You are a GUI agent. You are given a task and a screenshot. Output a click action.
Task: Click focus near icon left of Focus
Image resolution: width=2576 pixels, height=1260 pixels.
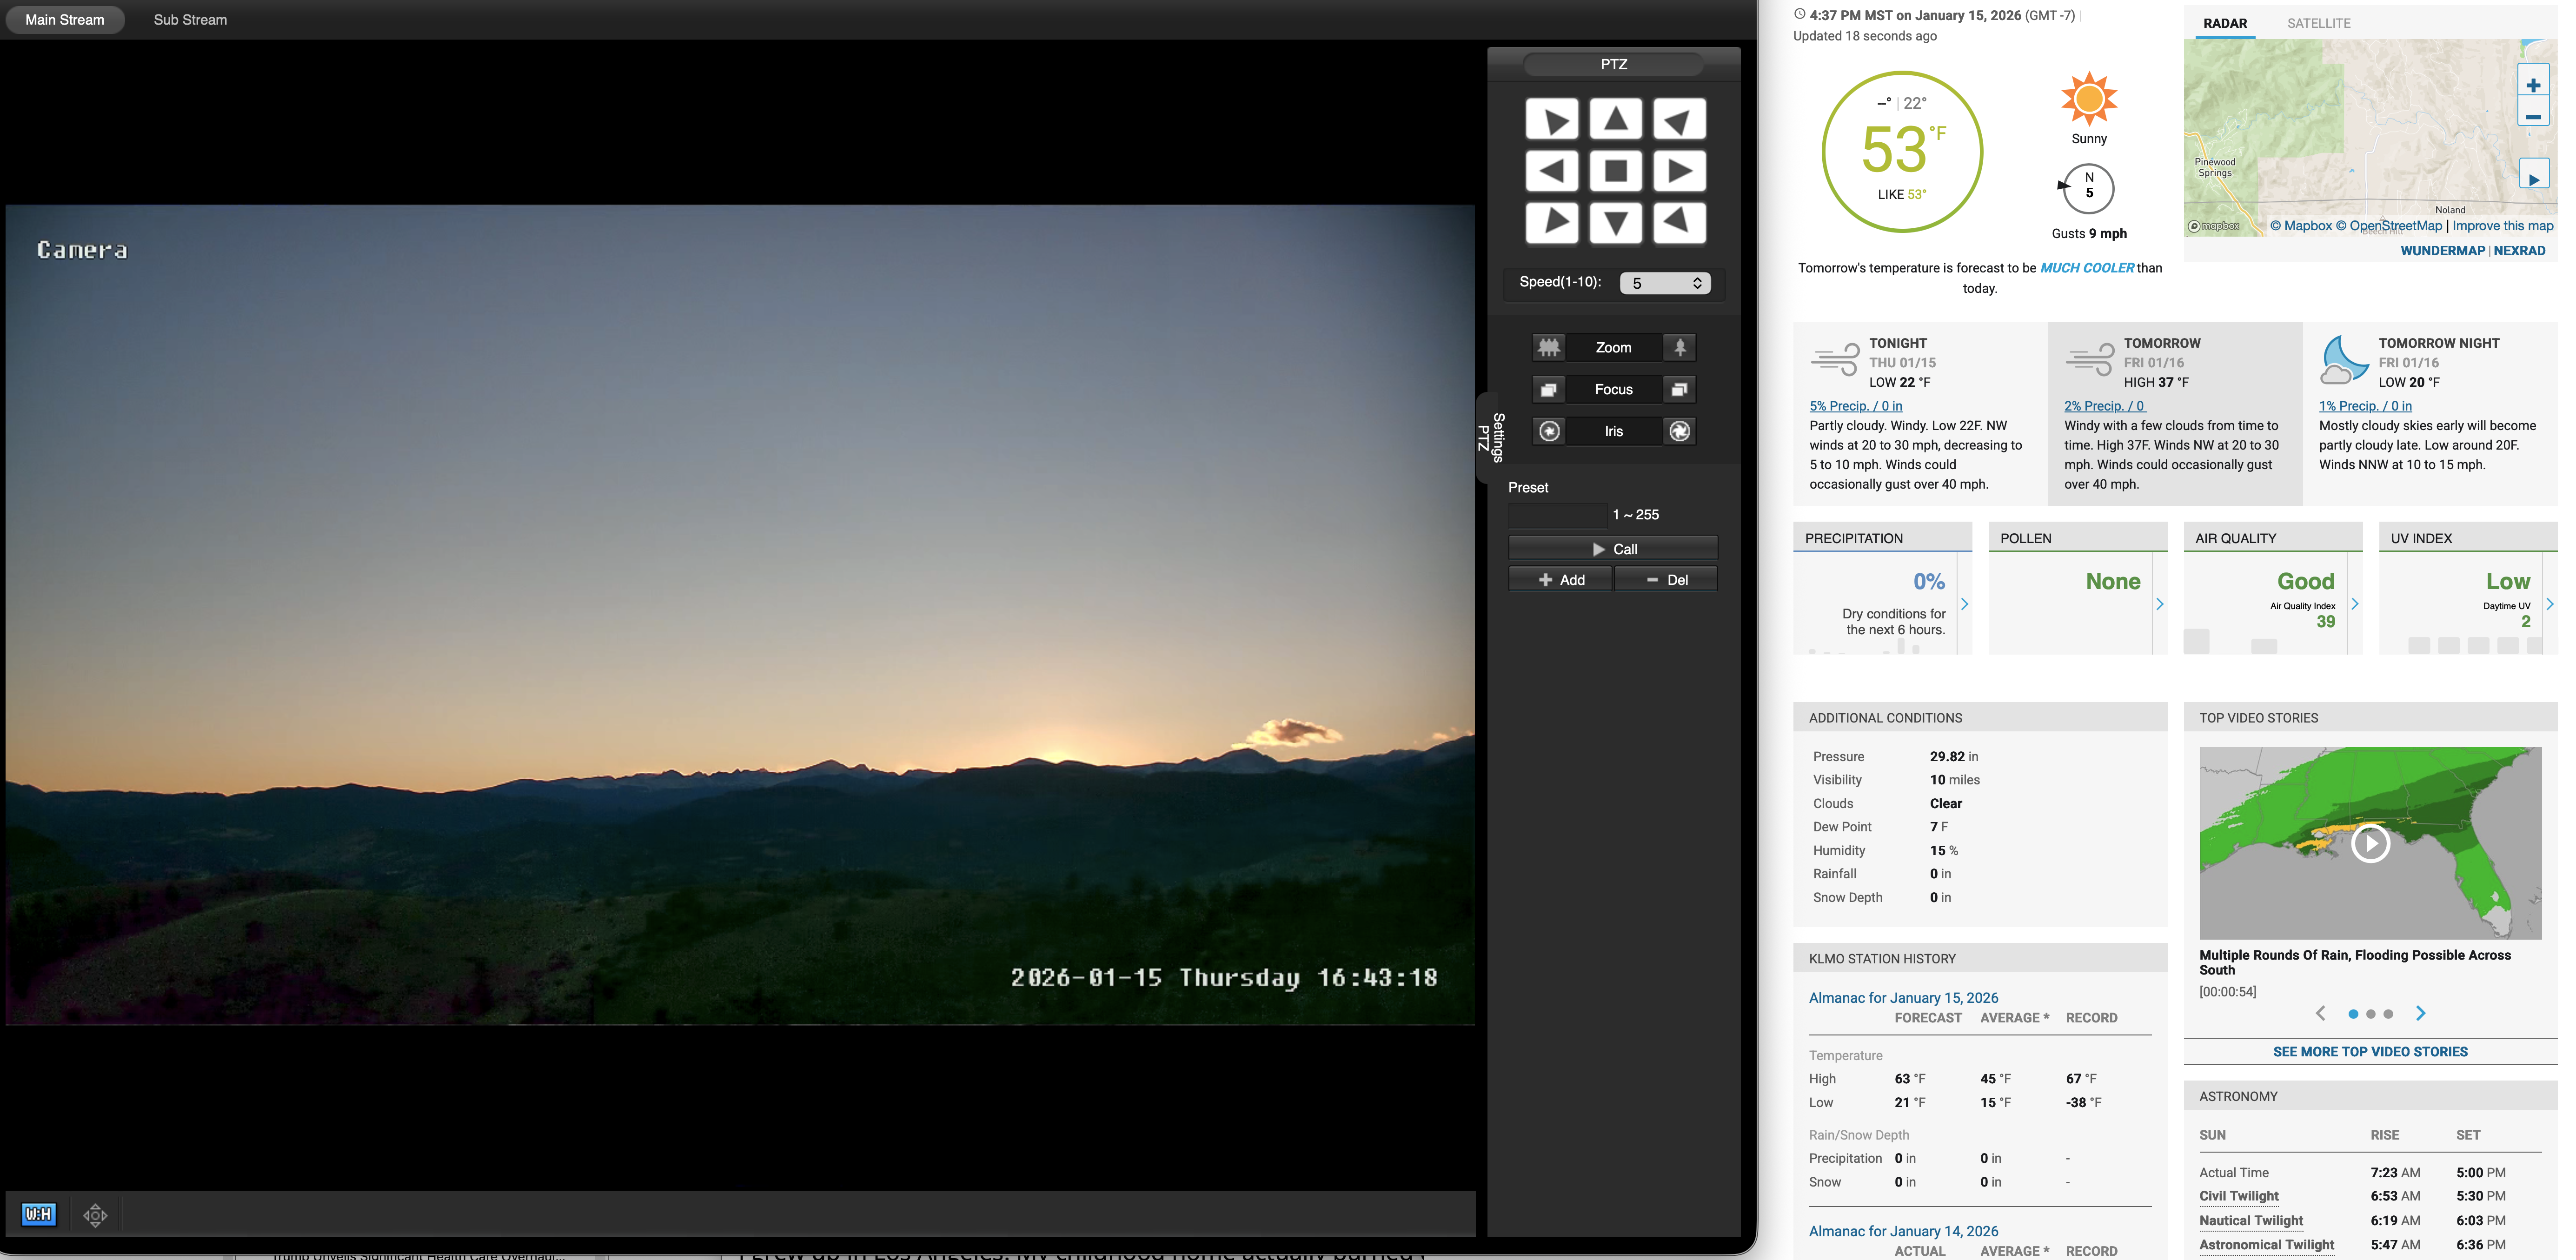pyautogui.click(x=1549, y=389)
